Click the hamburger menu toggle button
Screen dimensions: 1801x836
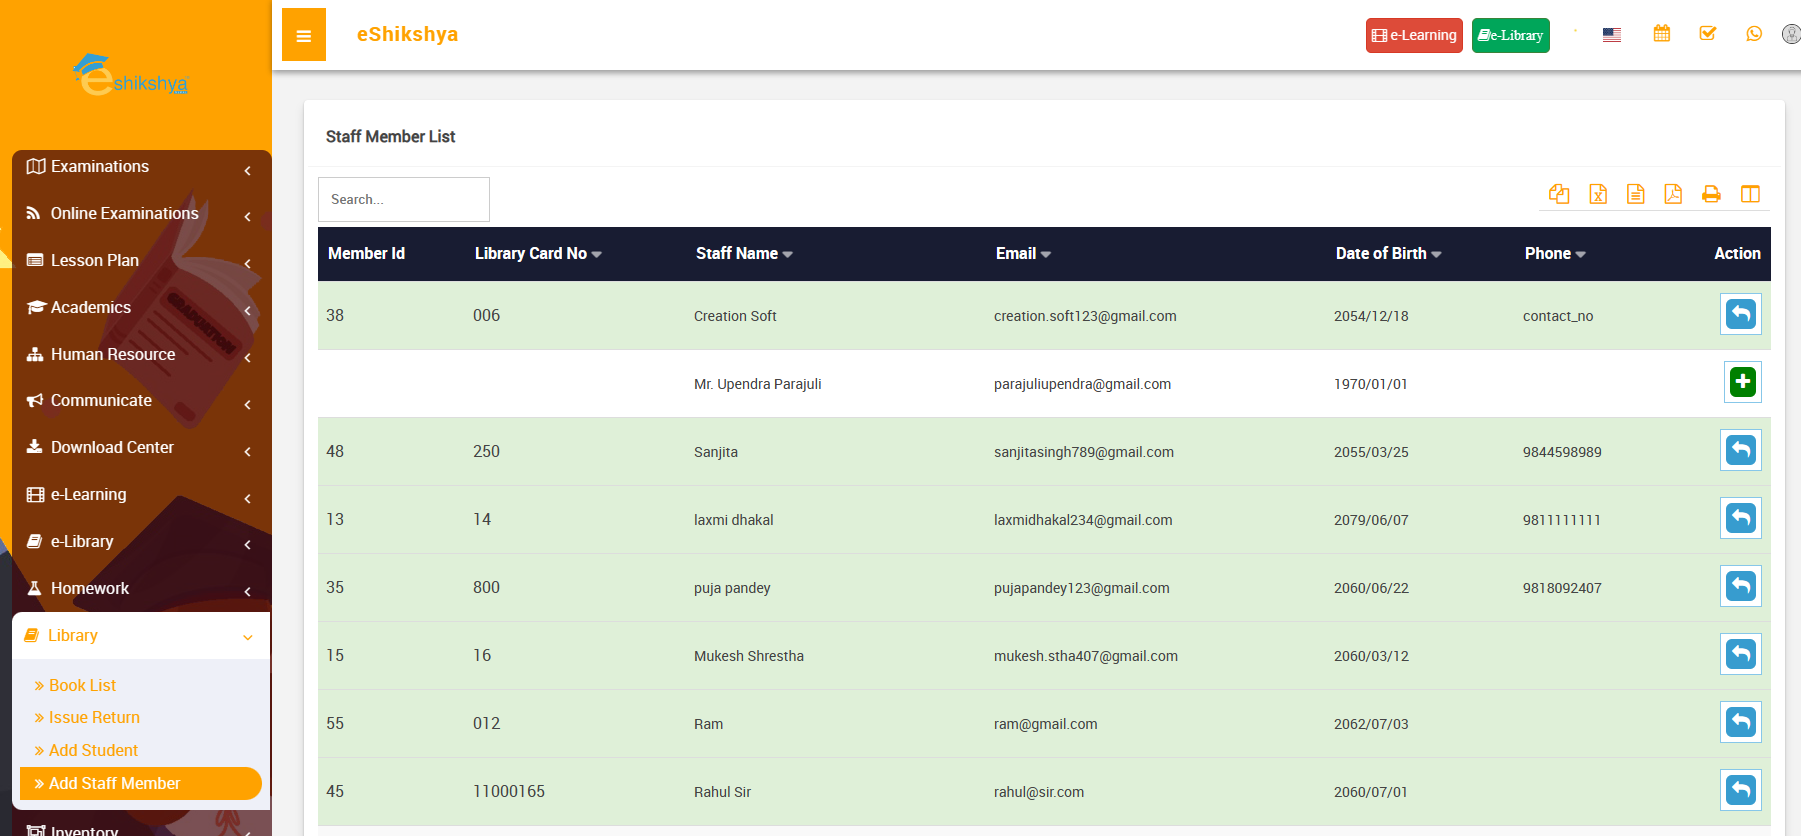click(303, 35)
